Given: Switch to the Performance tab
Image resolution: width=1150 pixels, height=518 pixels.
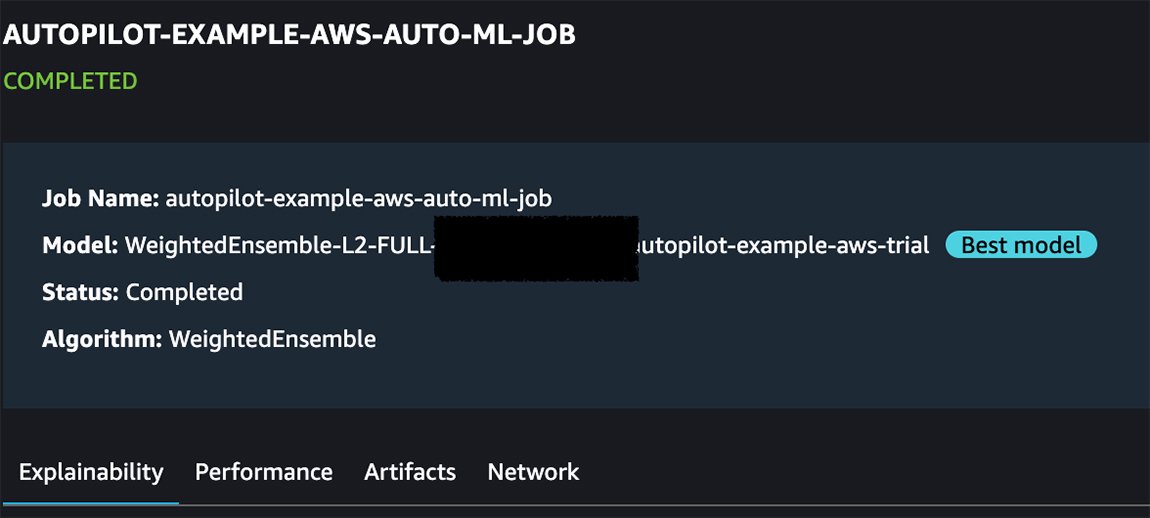Looking at the screenshot, I should coord(263,472).
